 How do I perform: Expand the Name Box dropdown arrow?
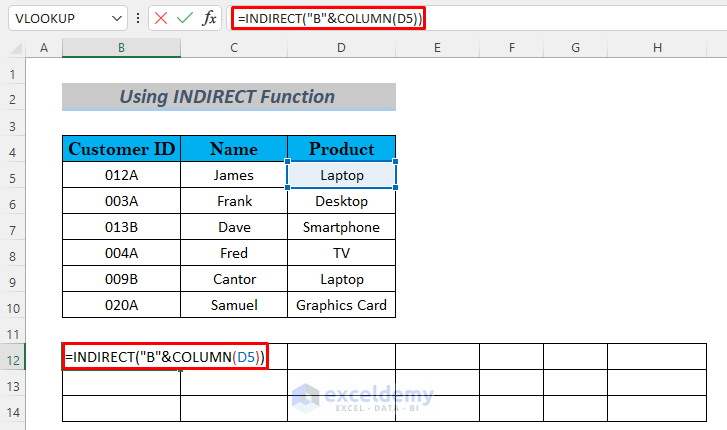(x=119, y=19)
